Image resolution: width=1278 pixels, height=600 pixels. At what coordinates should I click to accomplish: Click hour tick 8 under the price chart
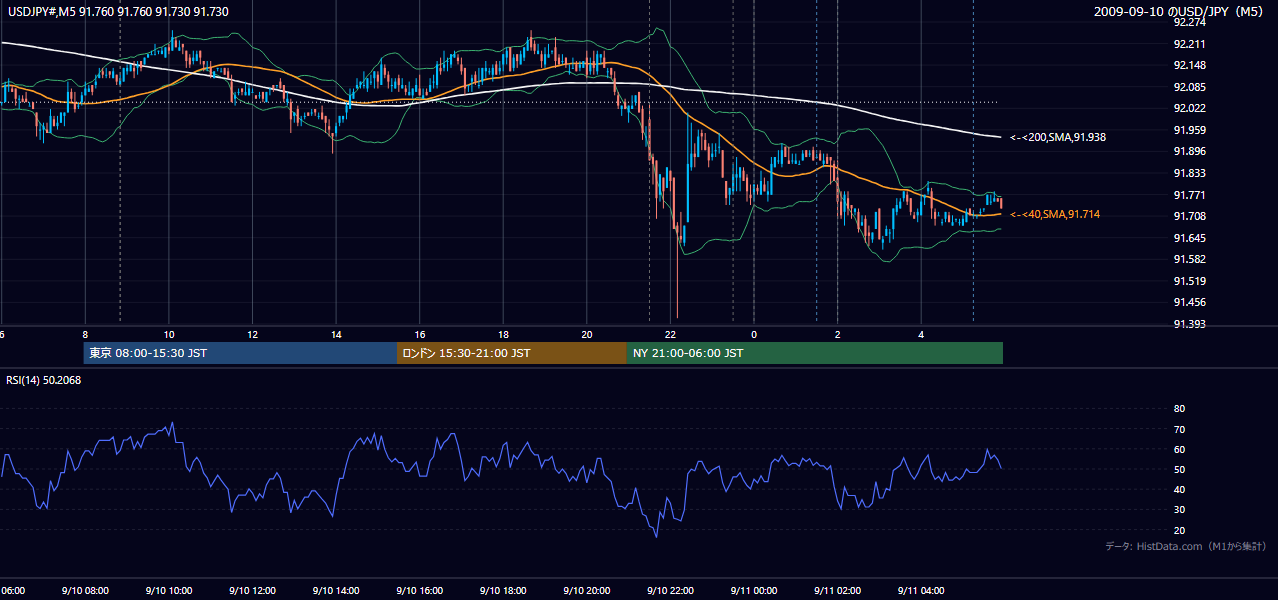pos(85,335)
